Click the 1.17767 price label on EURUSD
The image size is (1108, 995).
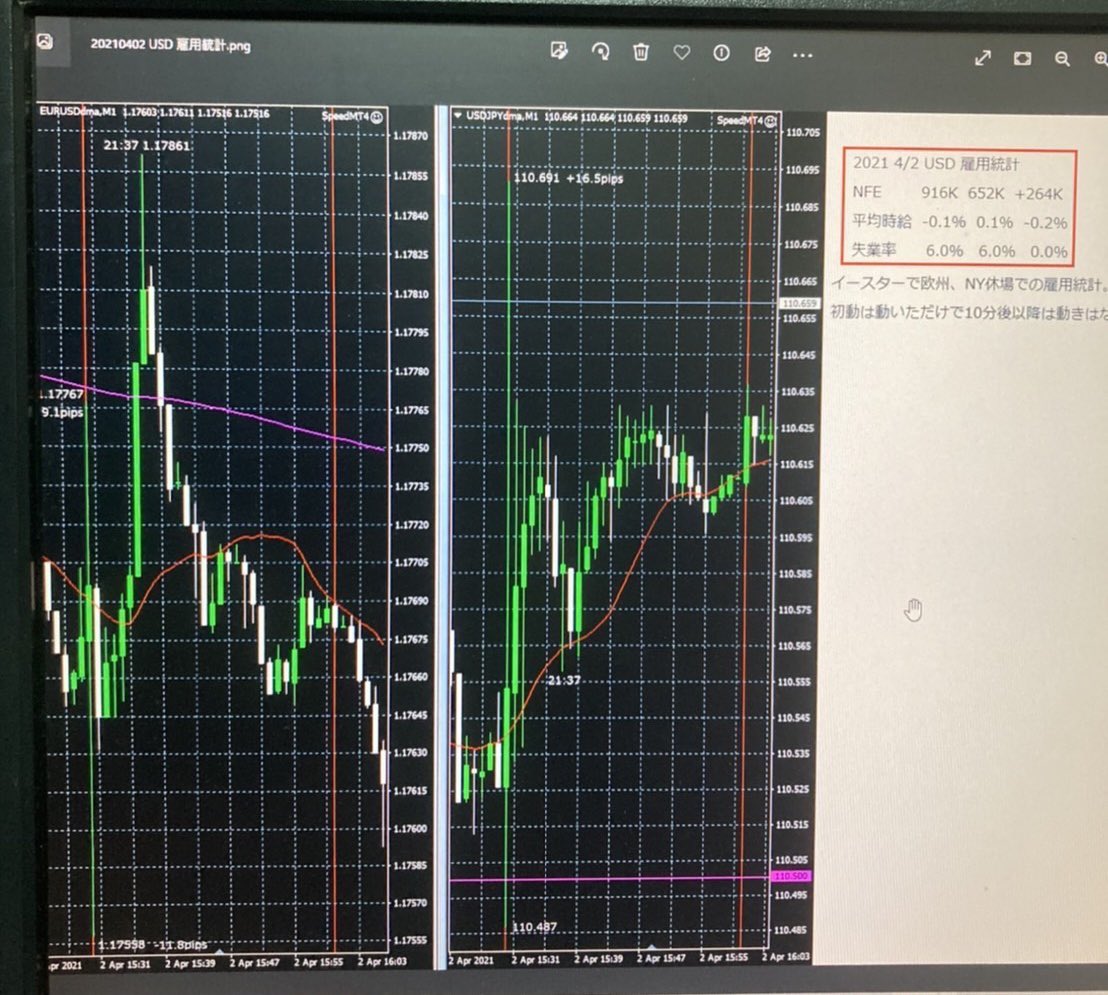[61, 394]
